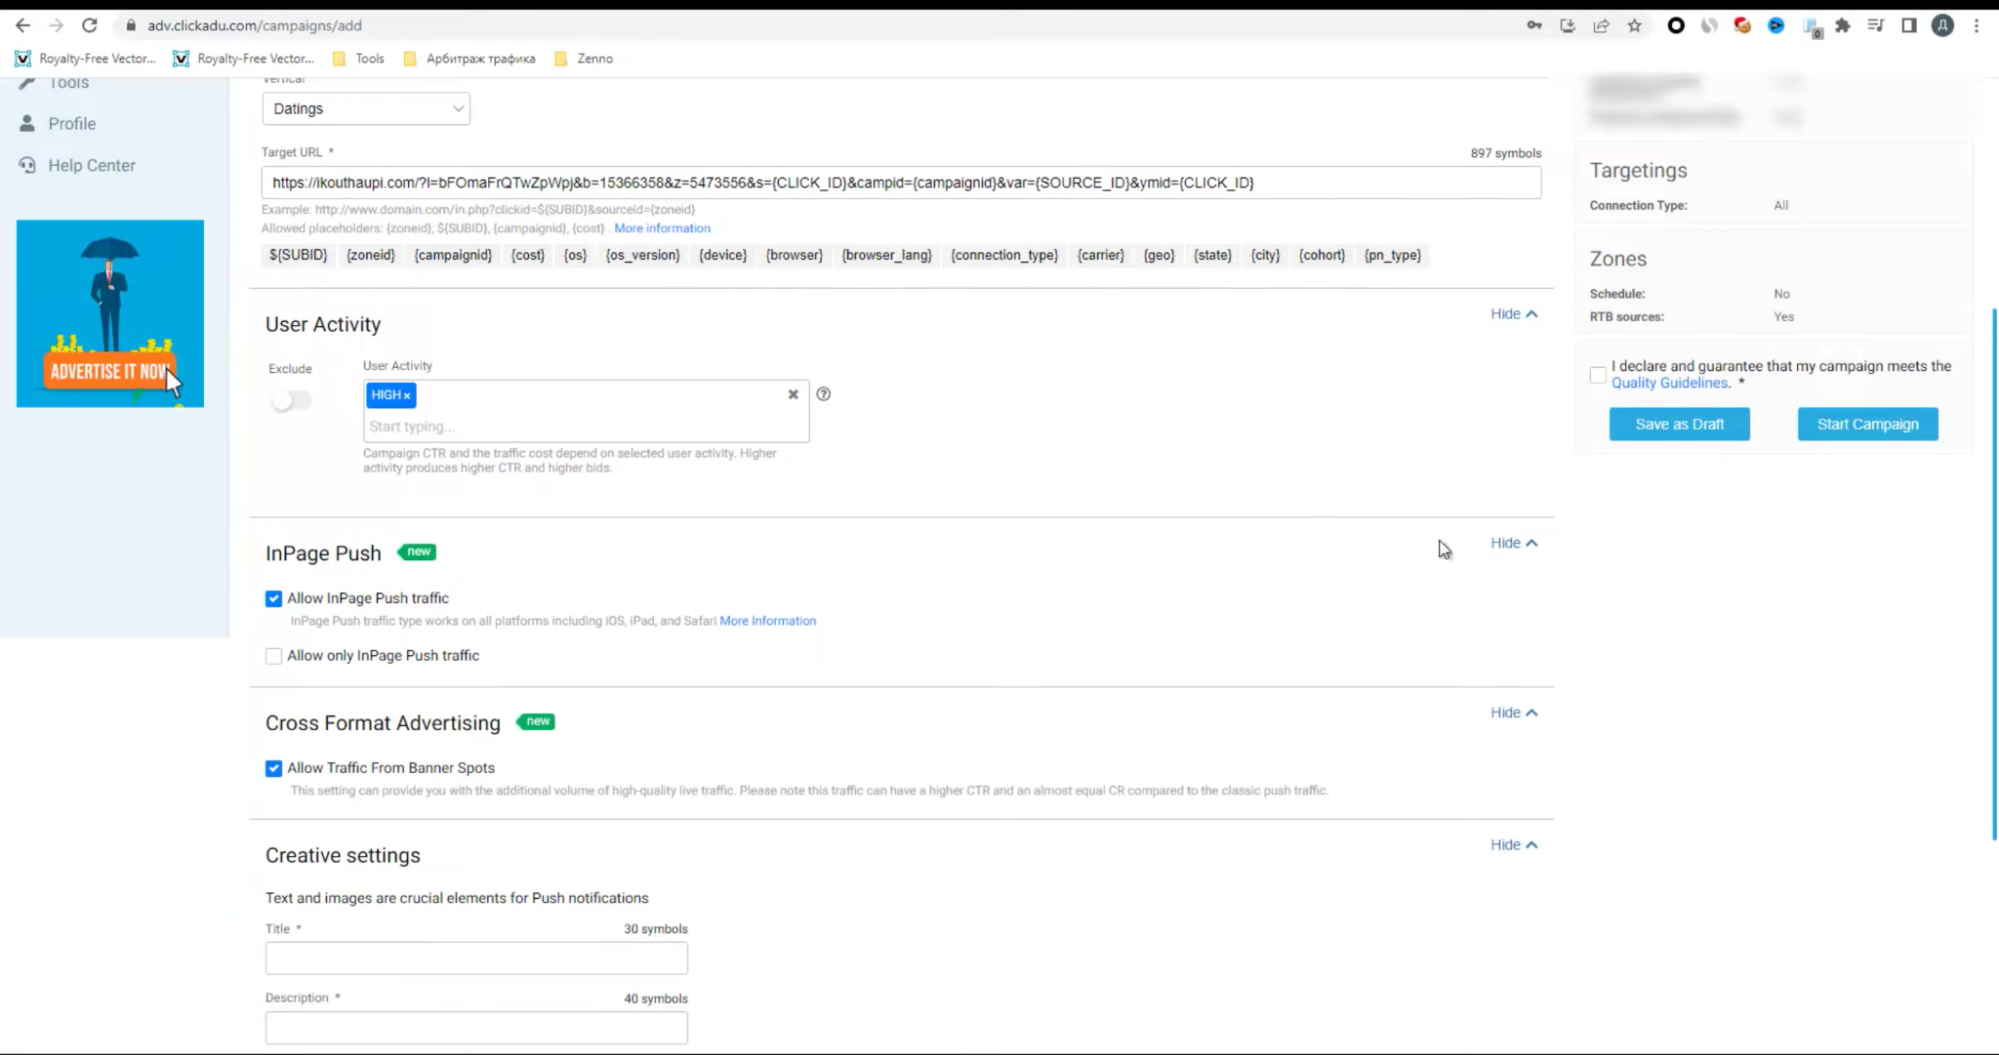
Task: Click the Profile icon in the sidebar
Action: pyautogui.click(x=27, y=123)
